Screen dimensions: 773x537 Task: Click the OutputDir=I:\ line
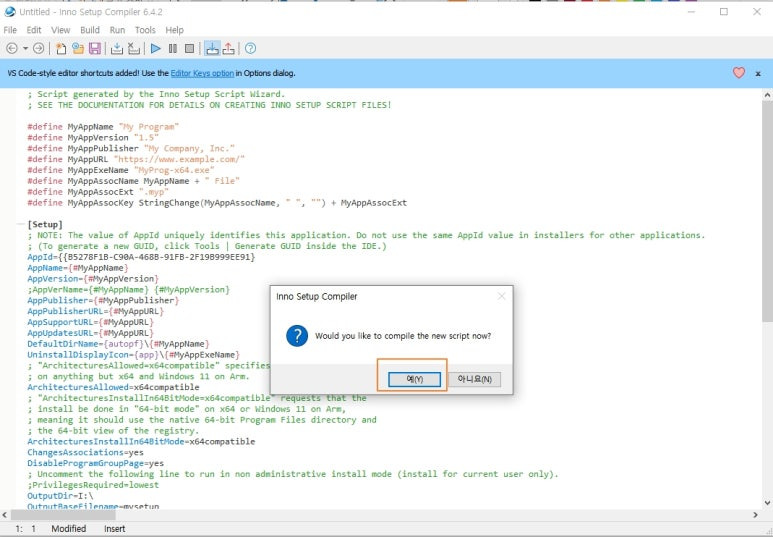pyautogui.click(x=60, y=496)
